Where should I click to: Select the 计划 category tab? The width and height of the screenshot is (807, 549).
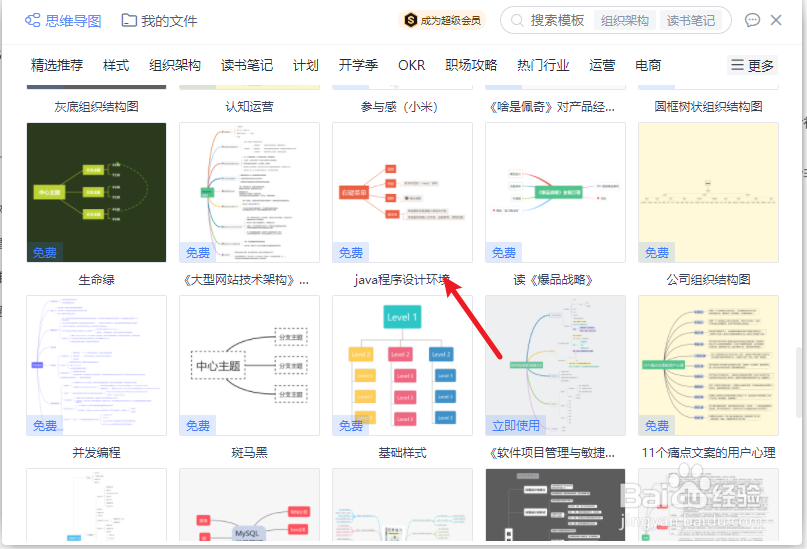point(306,65)
